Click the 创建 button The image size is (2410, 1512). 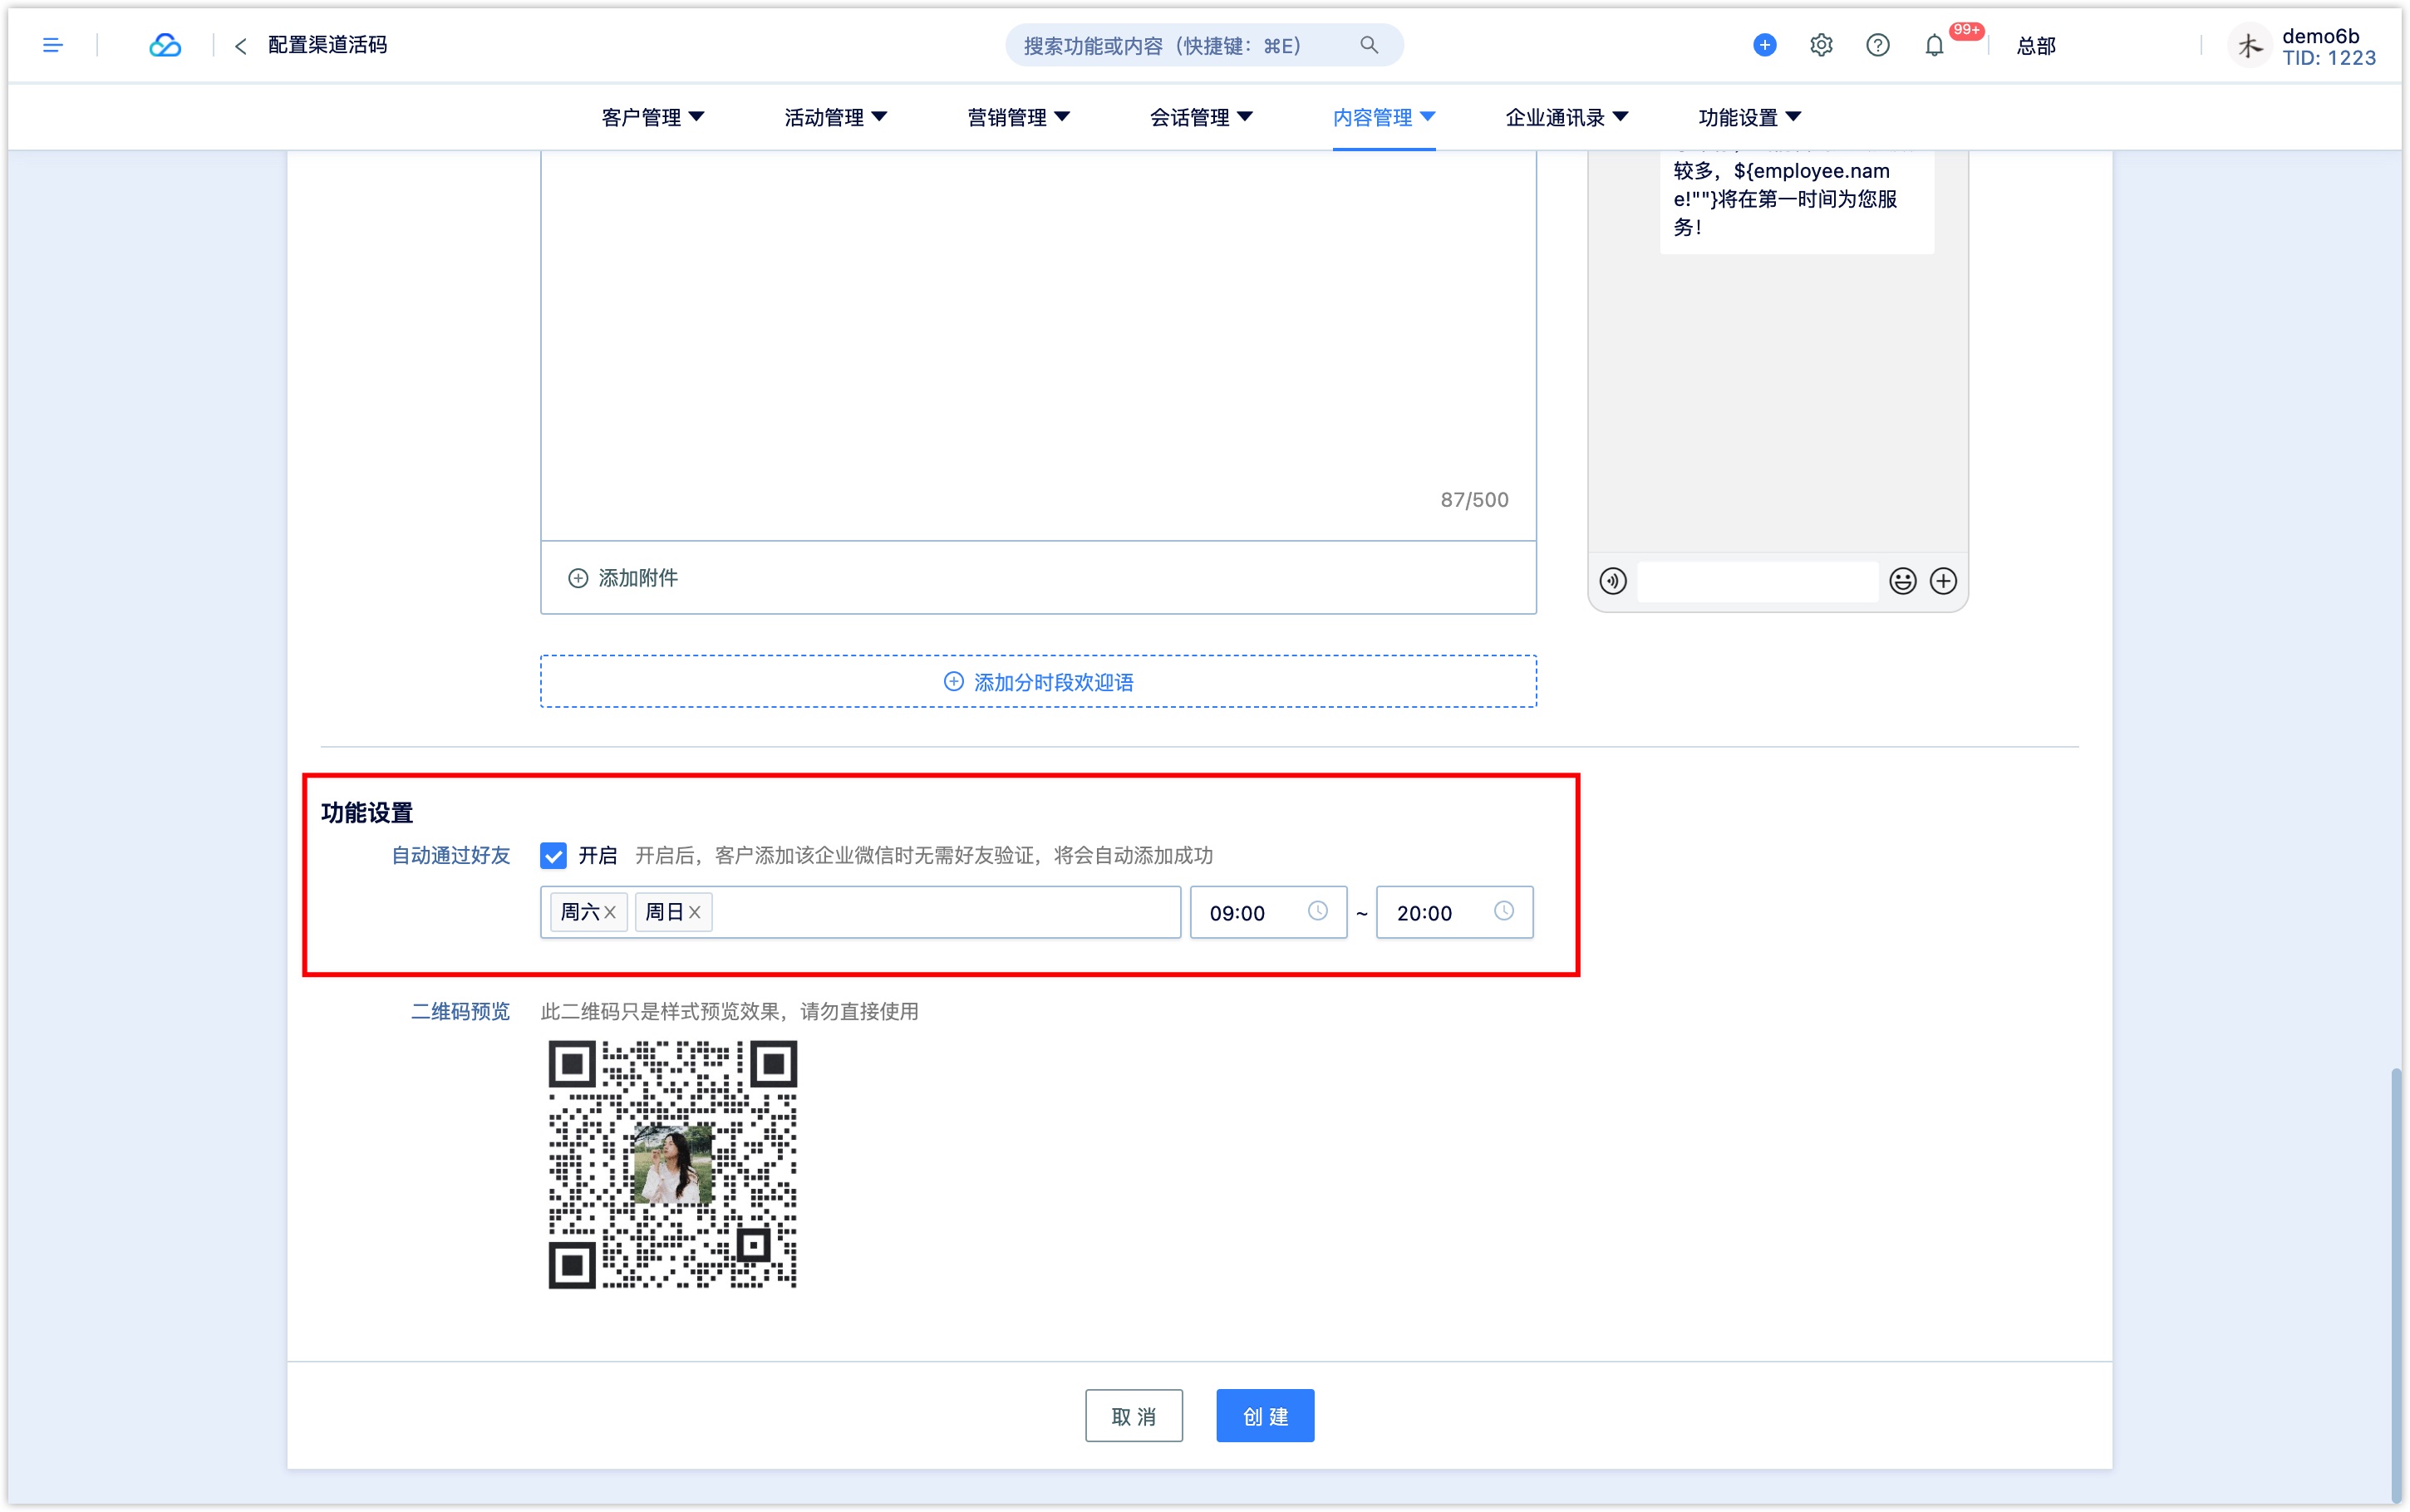click(1265, 1416)
